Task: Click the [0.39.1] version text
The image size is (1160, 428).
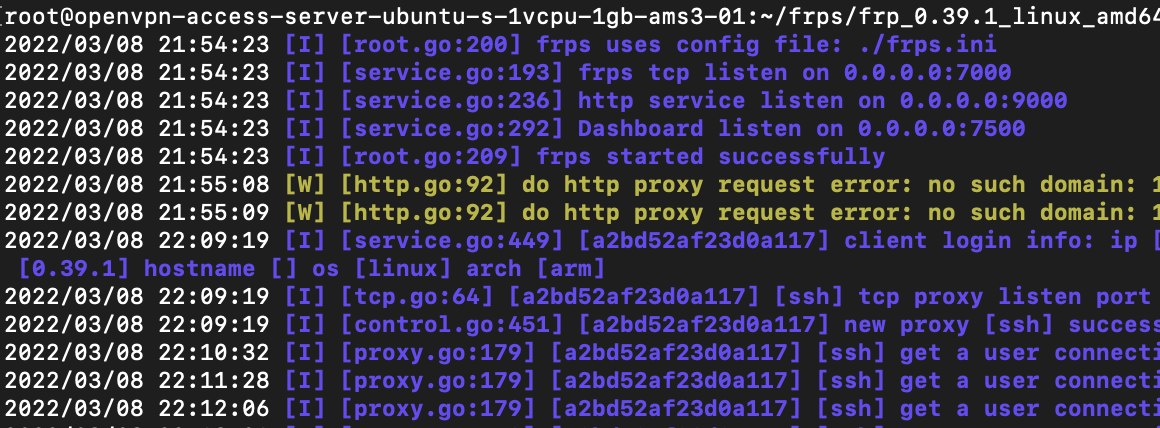Action: click(x=74, y=268)
